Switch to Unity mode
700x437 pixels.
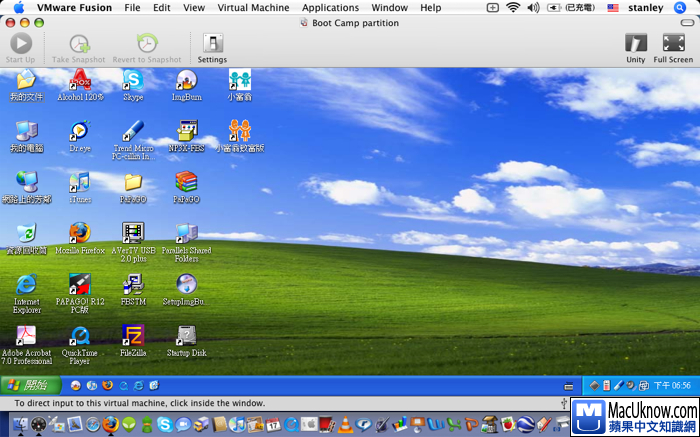click(x=635, y=47)
